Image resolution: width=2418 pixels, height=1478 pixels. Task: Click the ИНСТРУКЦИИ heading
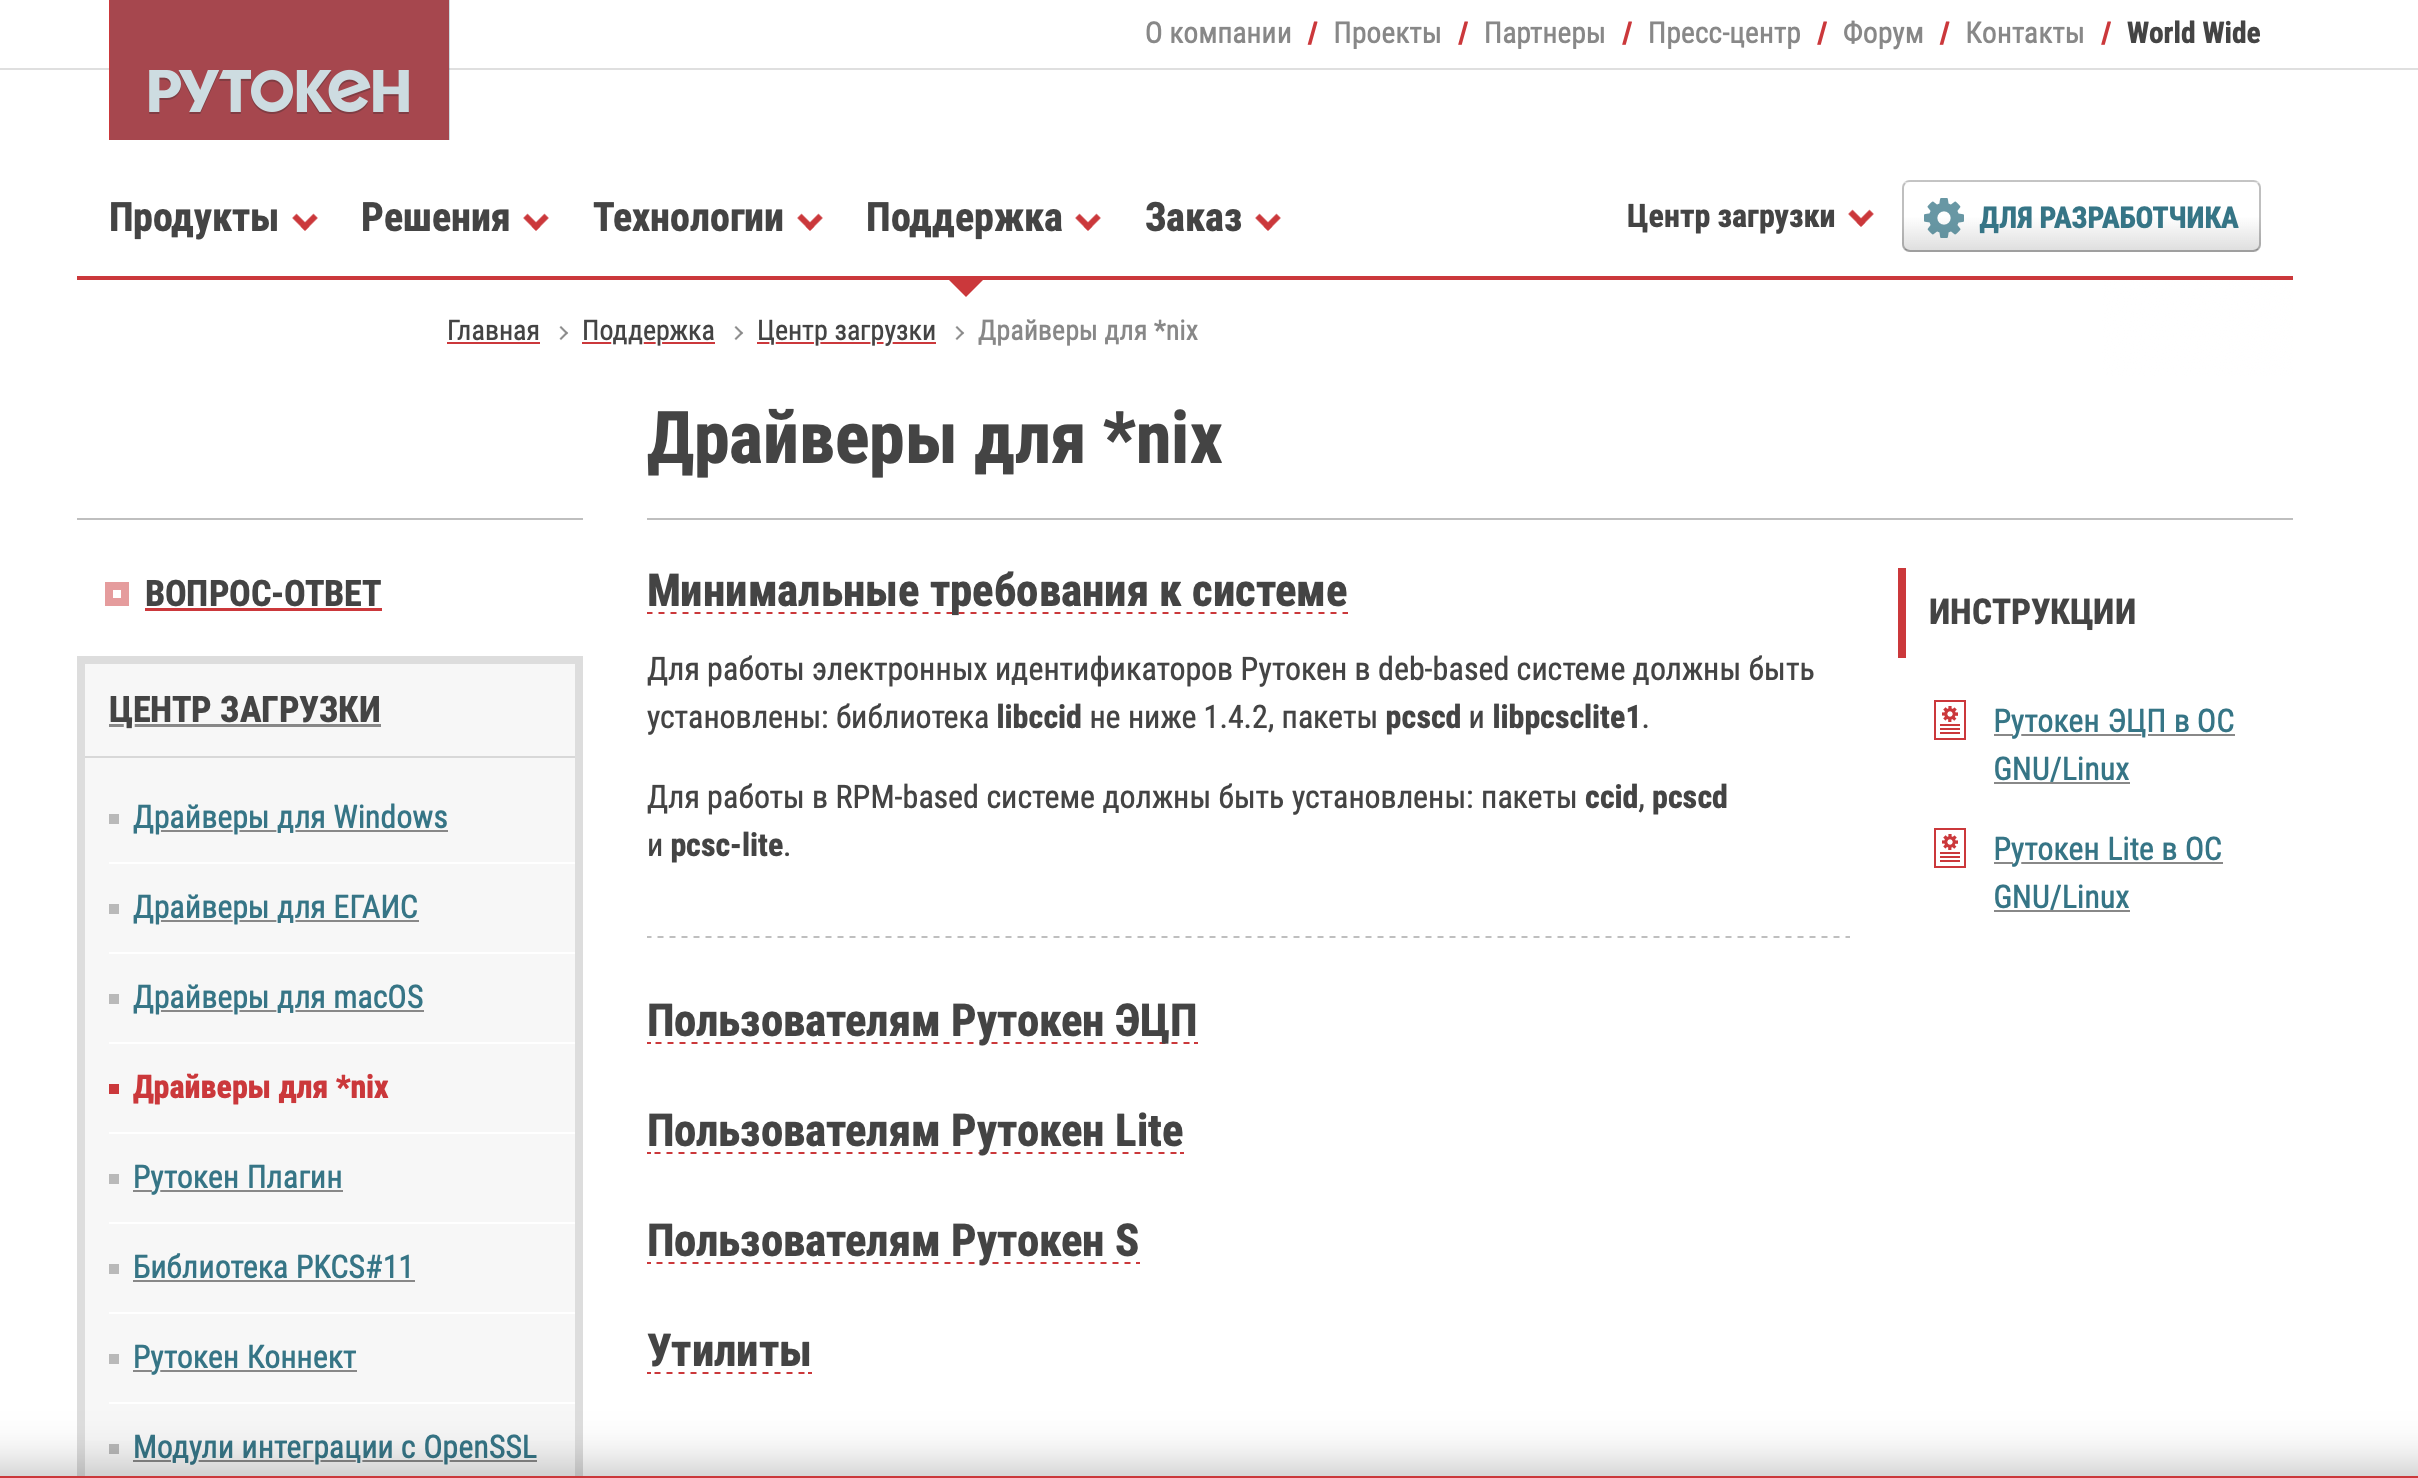[2032, 611]
